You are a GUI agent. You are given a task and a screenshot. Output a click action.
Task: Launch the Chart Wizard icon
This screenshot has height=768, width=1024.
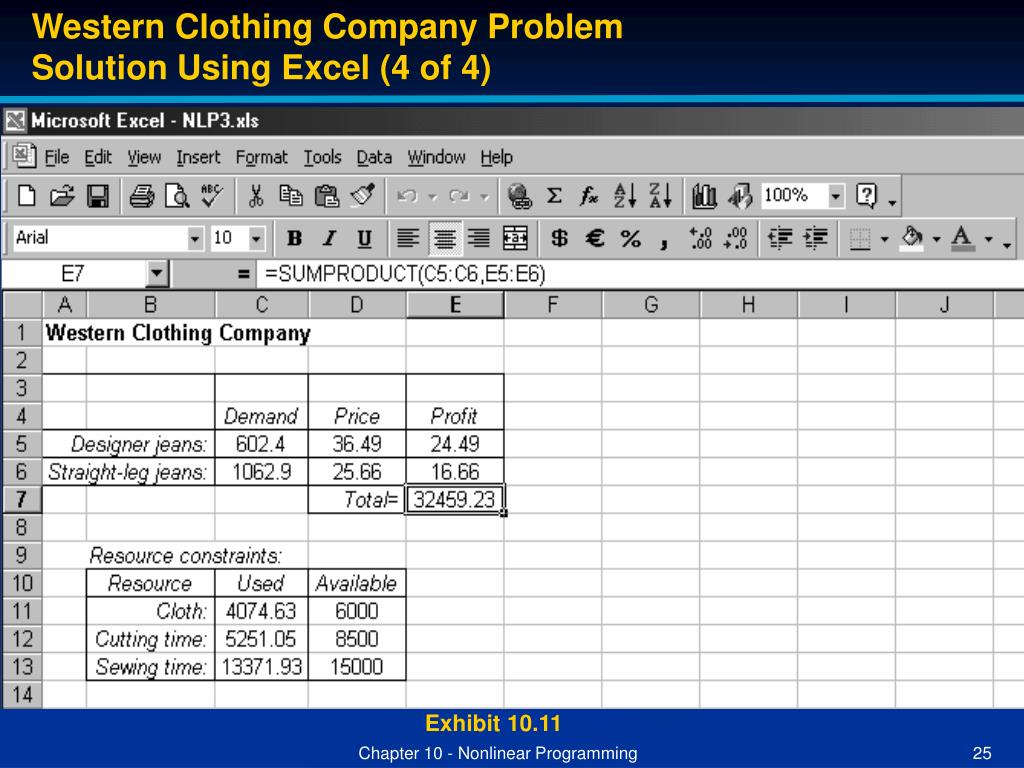point(704,195)
